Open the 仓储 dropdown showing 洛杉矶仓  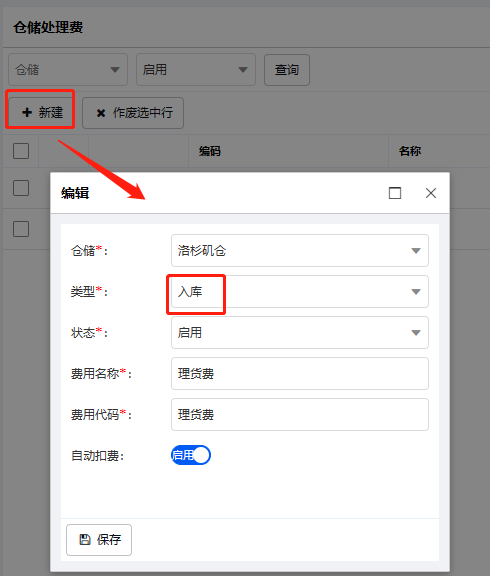(300, 251)
